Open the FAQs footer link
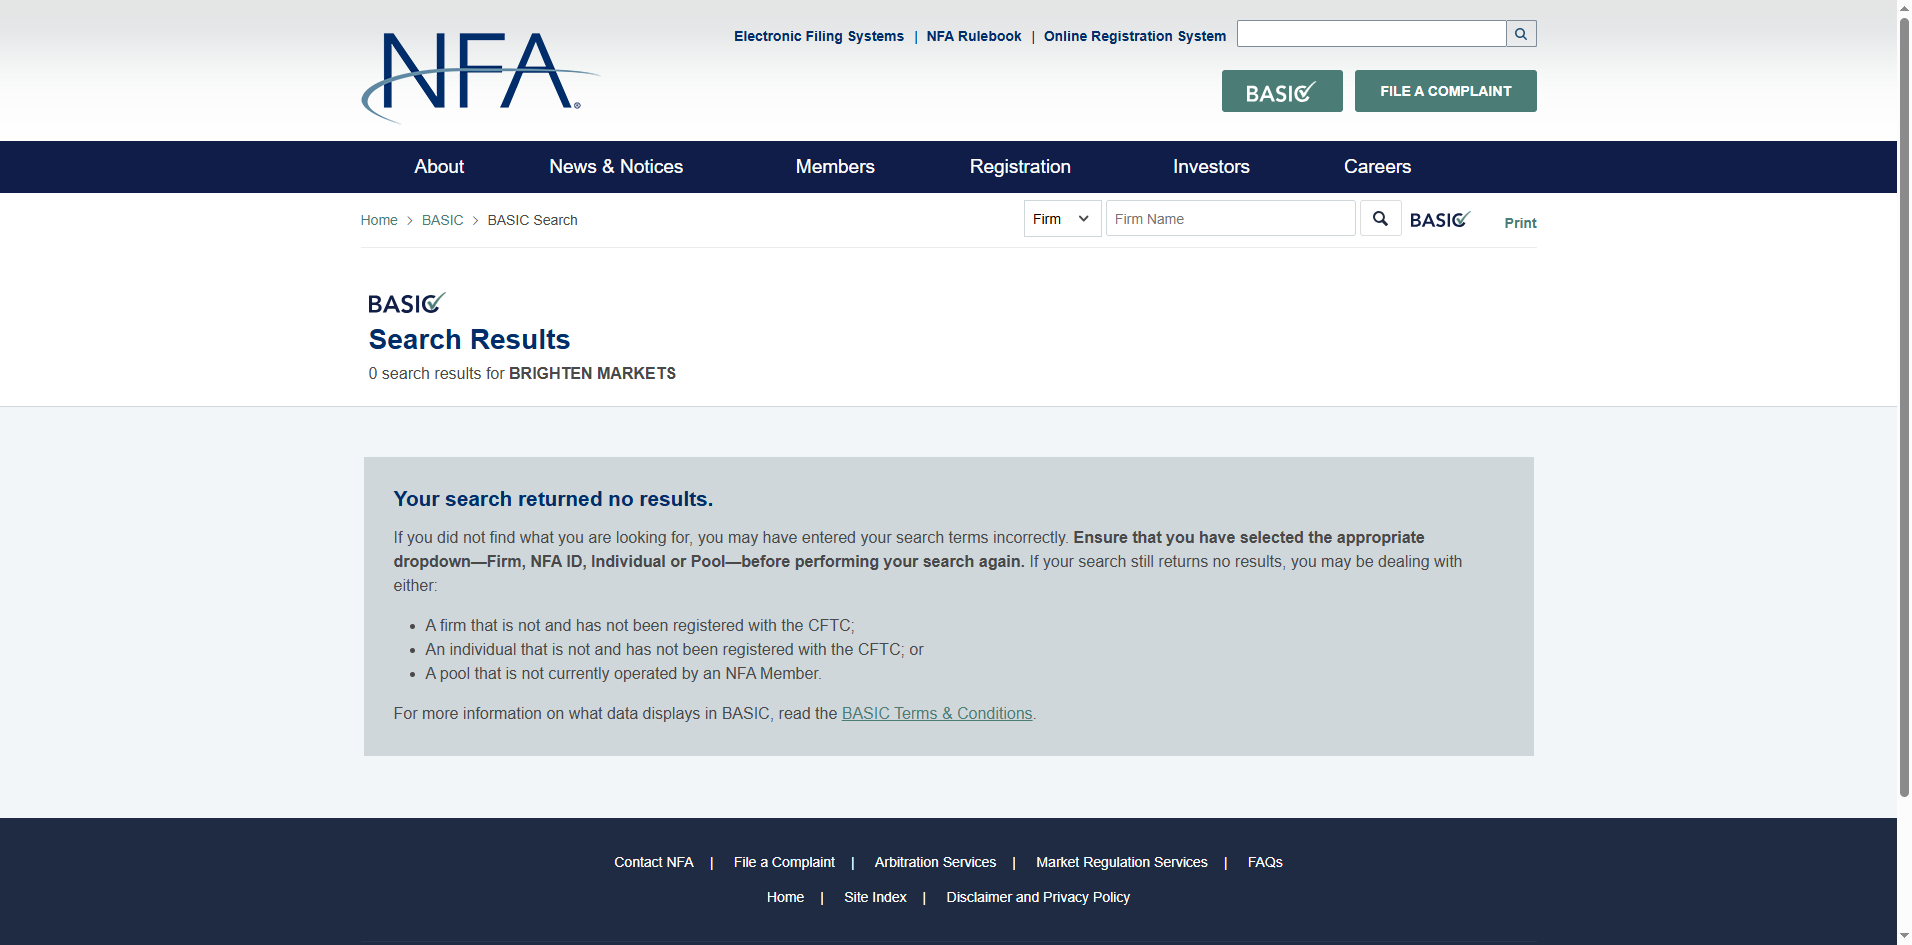Viewport: 1912px width, 945px height. point(1265,862)
